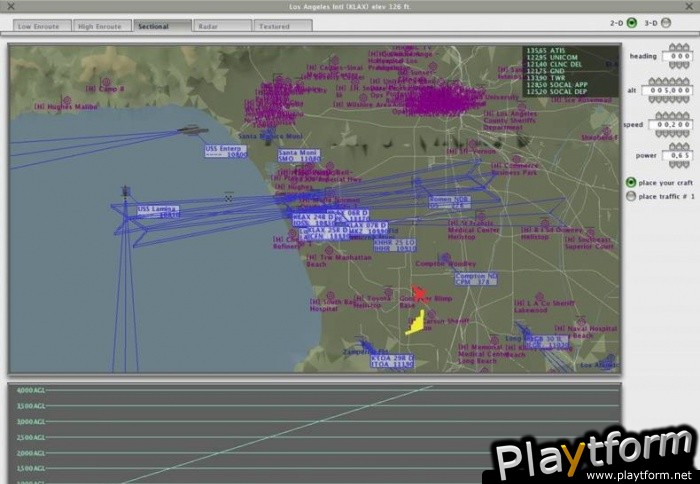Click the Compton Woodley airport icon
This screenshot has height=484, width=700.
coord(444,257)
